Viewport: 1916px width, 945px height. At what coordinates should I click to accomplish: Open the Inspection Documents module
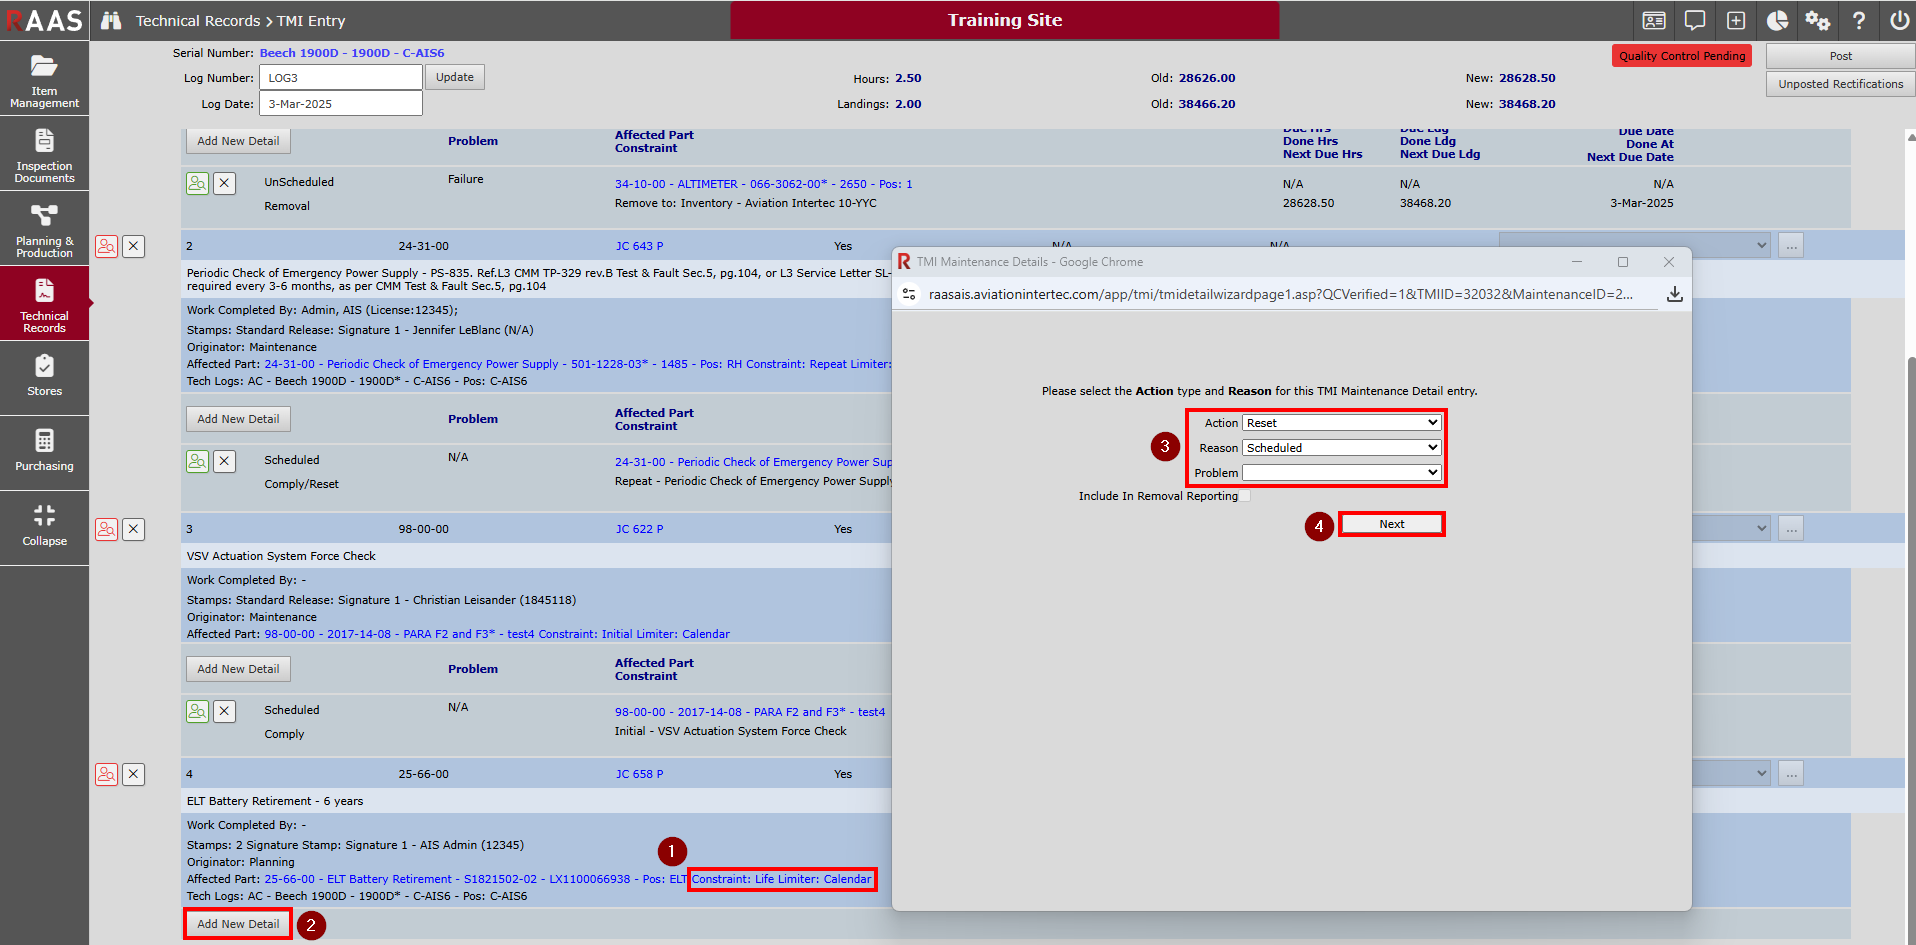point(44,155)
